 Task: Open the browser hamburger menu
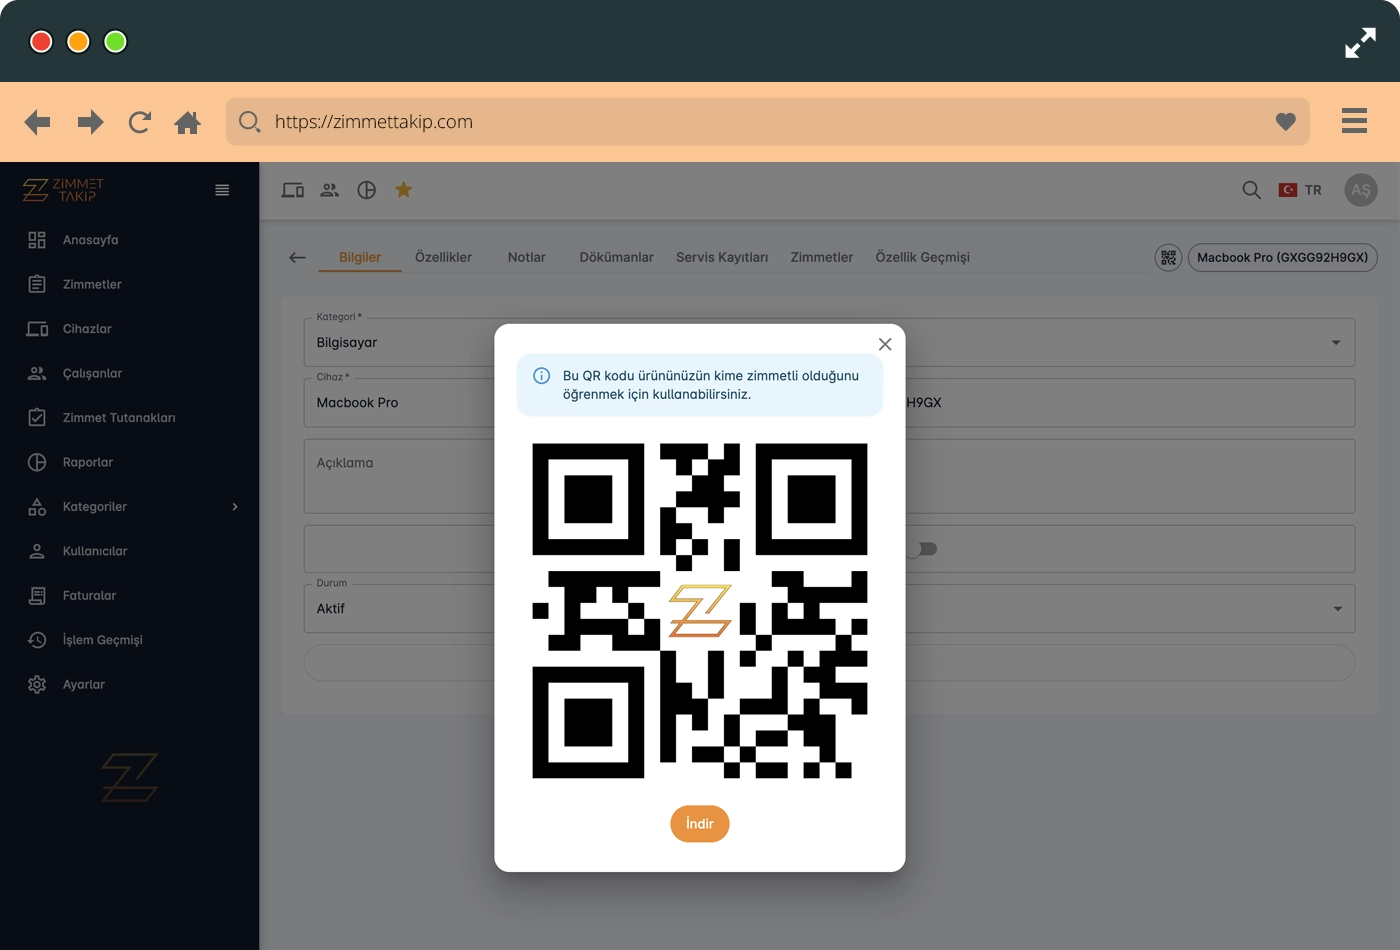[1354, 120]
